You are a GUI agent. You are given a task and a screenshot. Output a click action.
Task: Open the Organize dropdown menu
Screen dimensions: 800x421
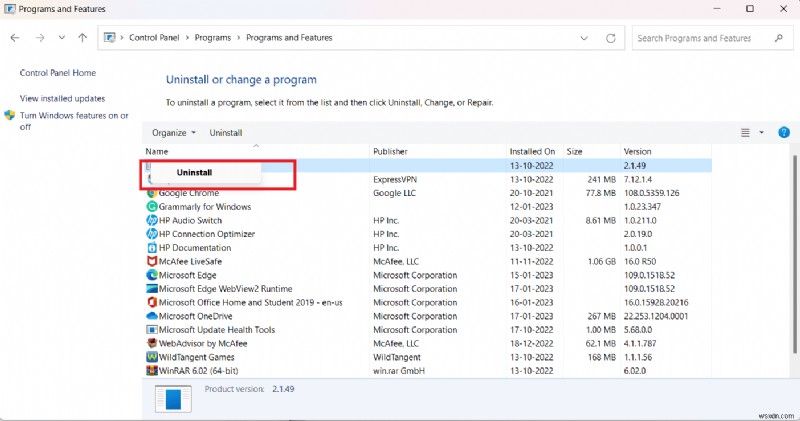pos(173,133)
